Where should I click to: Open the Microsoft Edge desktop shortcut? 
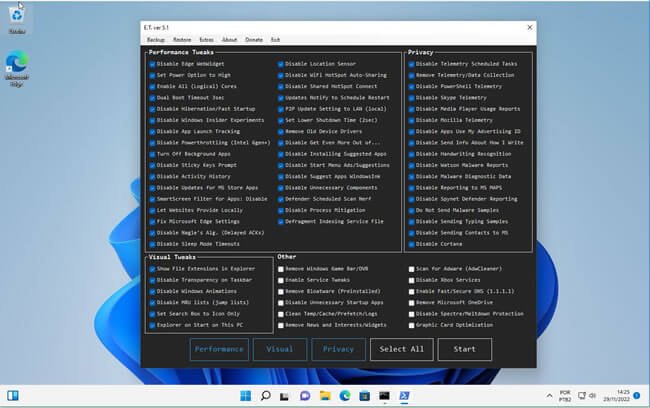(17, 68)
